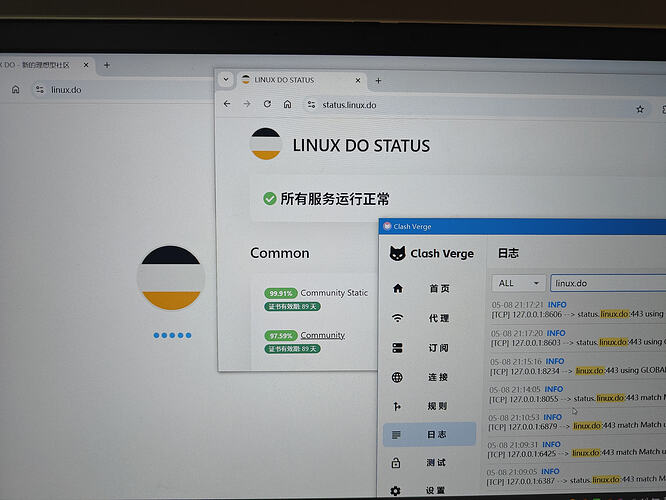Click the 21:09:31 log entry

point(576,449)
